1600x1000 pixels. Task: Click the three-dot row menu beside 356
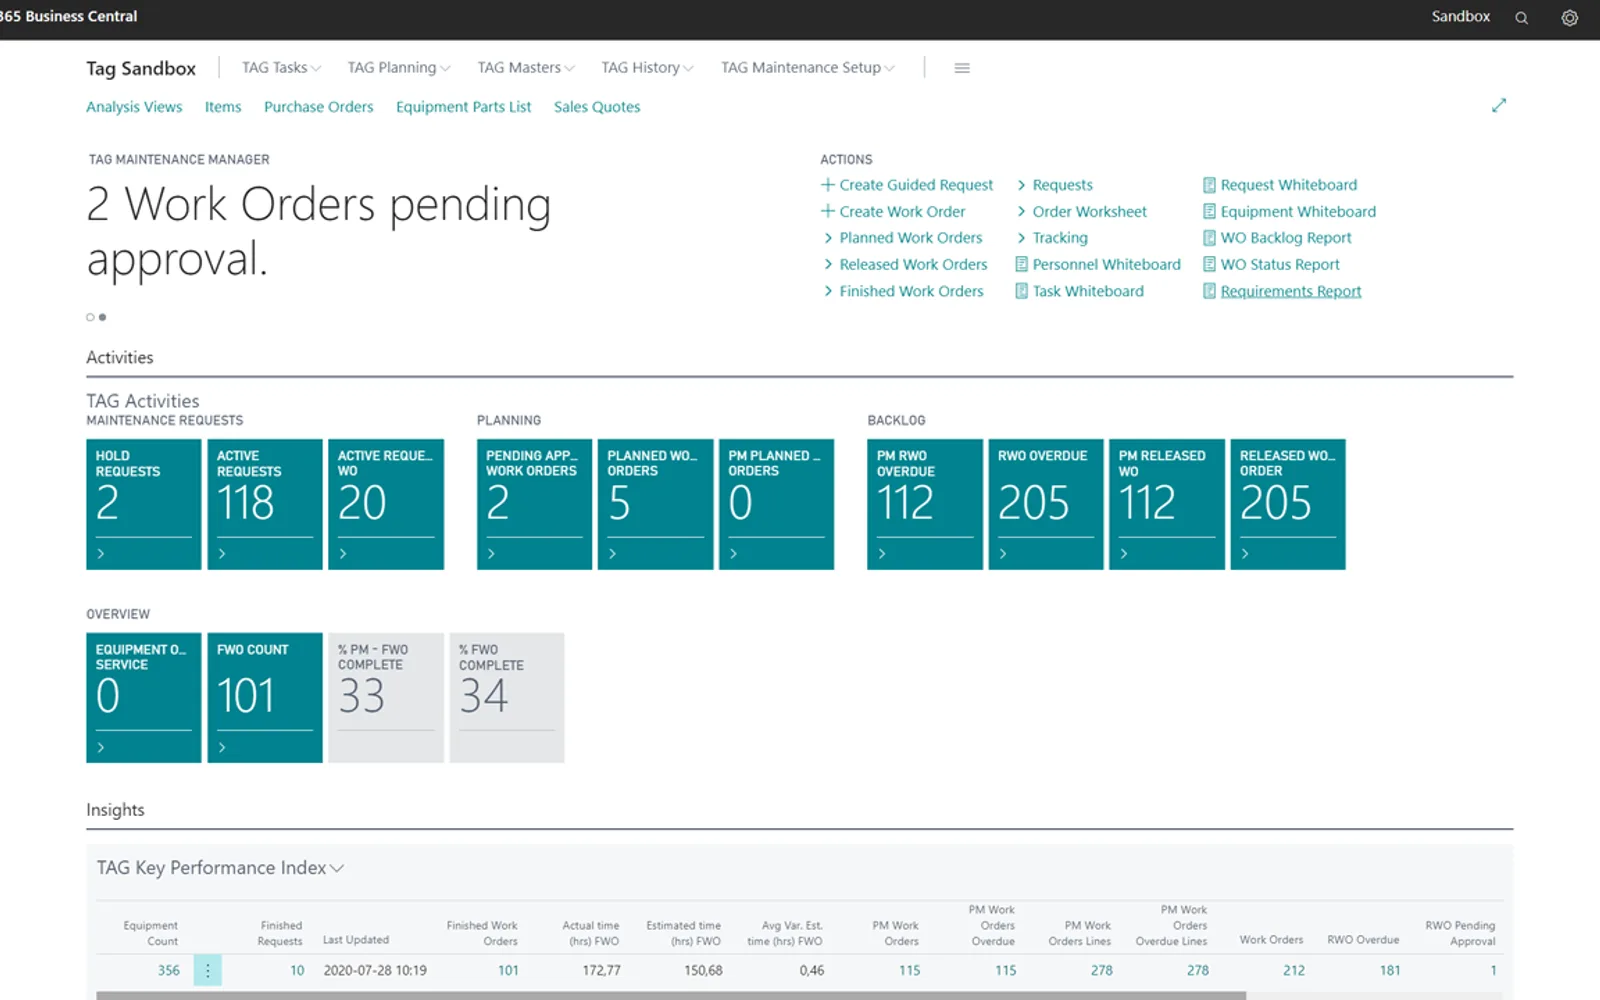(207, 970)
